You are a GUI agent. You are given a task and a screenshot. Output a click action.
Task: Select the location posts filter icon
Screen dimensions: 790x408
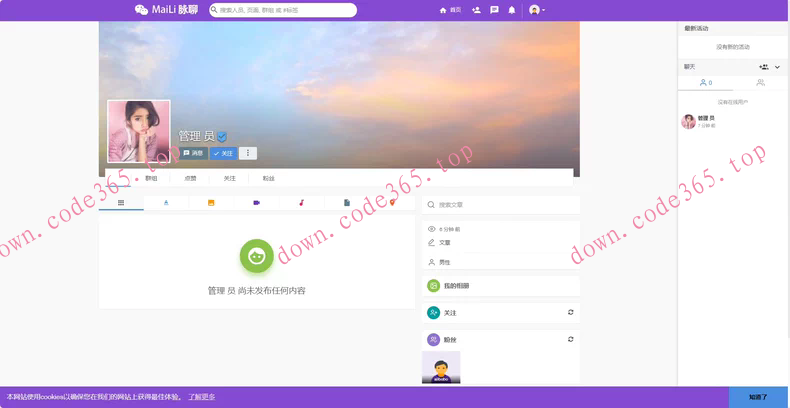tap(392, 202)
